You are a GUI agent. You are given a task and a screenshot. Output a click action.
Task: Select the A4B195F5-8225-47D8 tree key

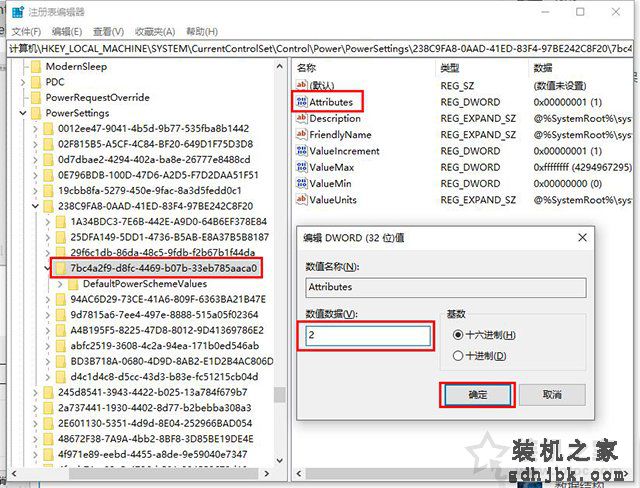coord(167,331)
